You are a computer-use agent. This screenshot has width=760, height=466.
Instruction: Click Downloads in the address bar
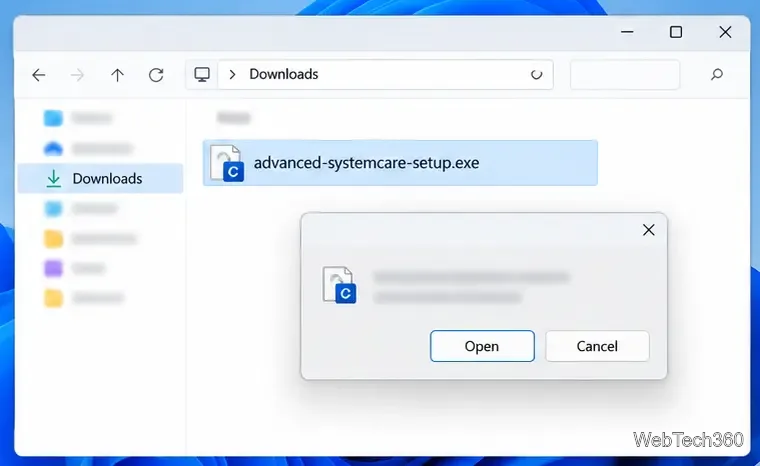tap(284, 74)
